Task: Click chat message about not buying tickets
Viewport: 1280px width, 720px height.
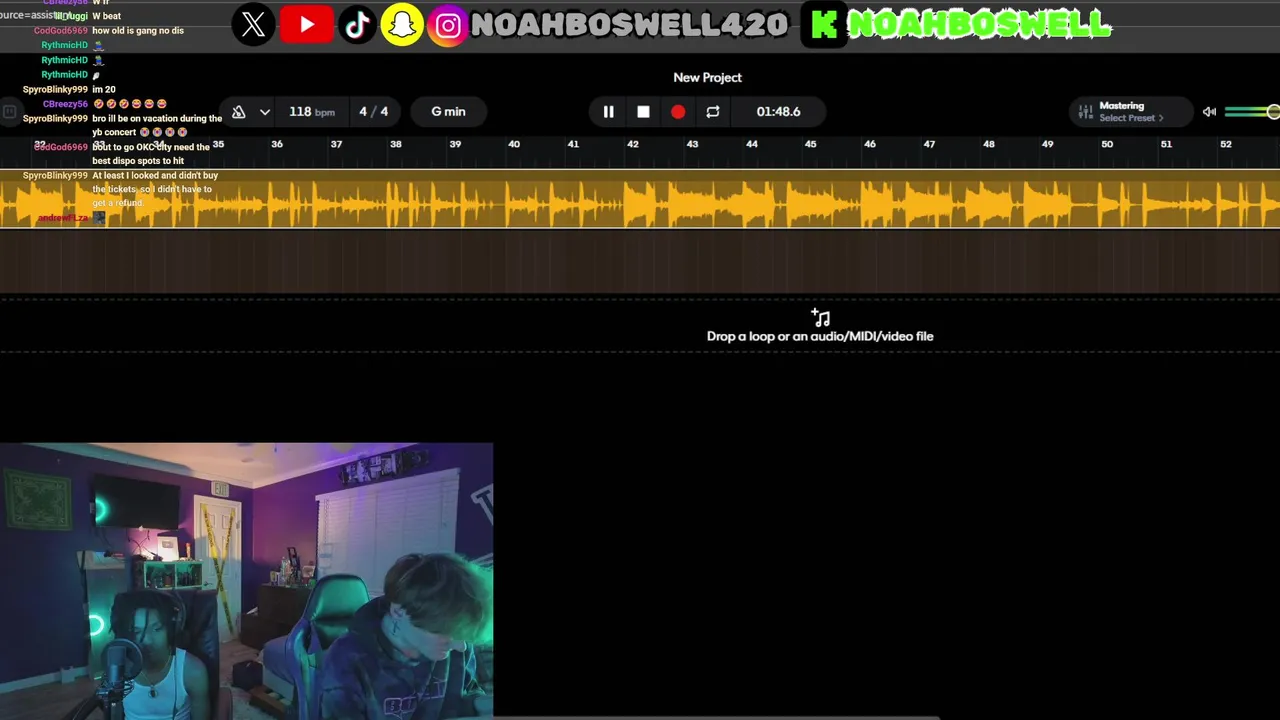Action: coord(155,189)
